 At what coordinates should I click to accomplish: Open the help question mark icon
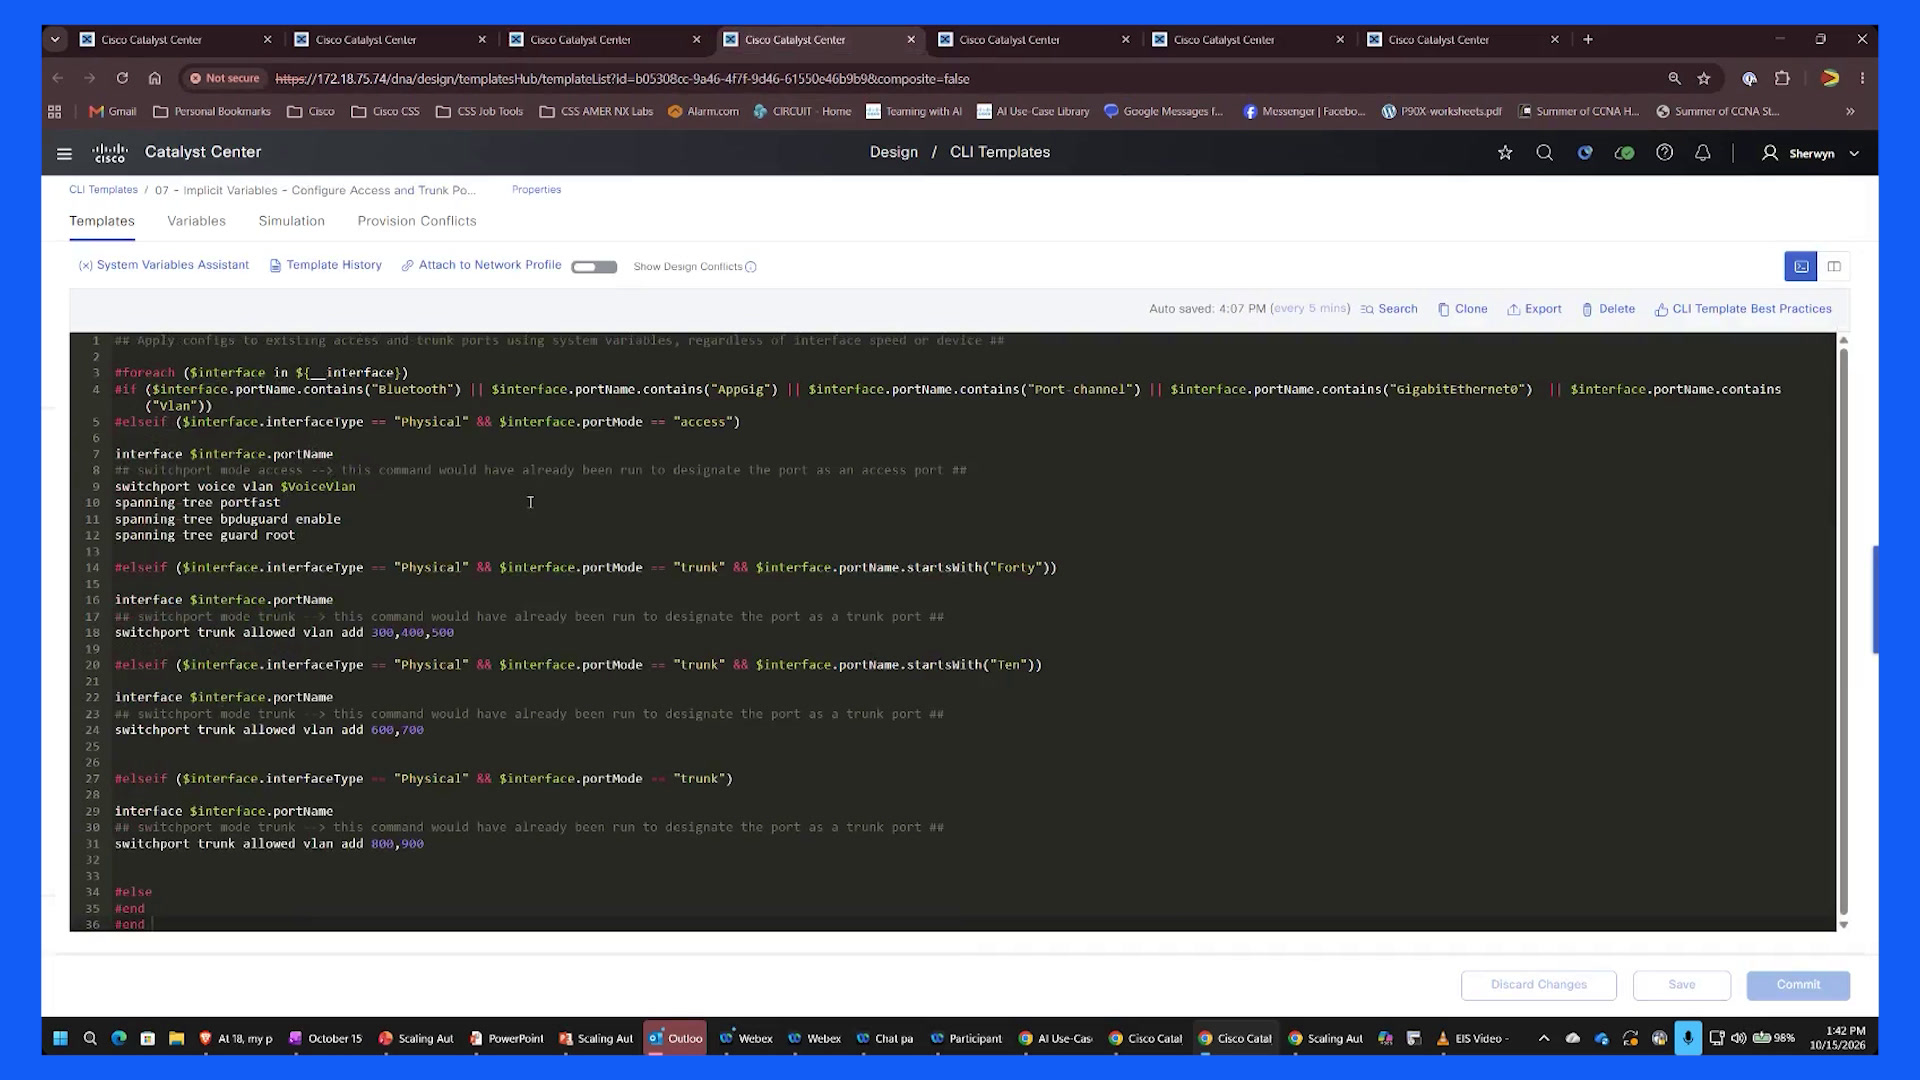[1664, 153]
